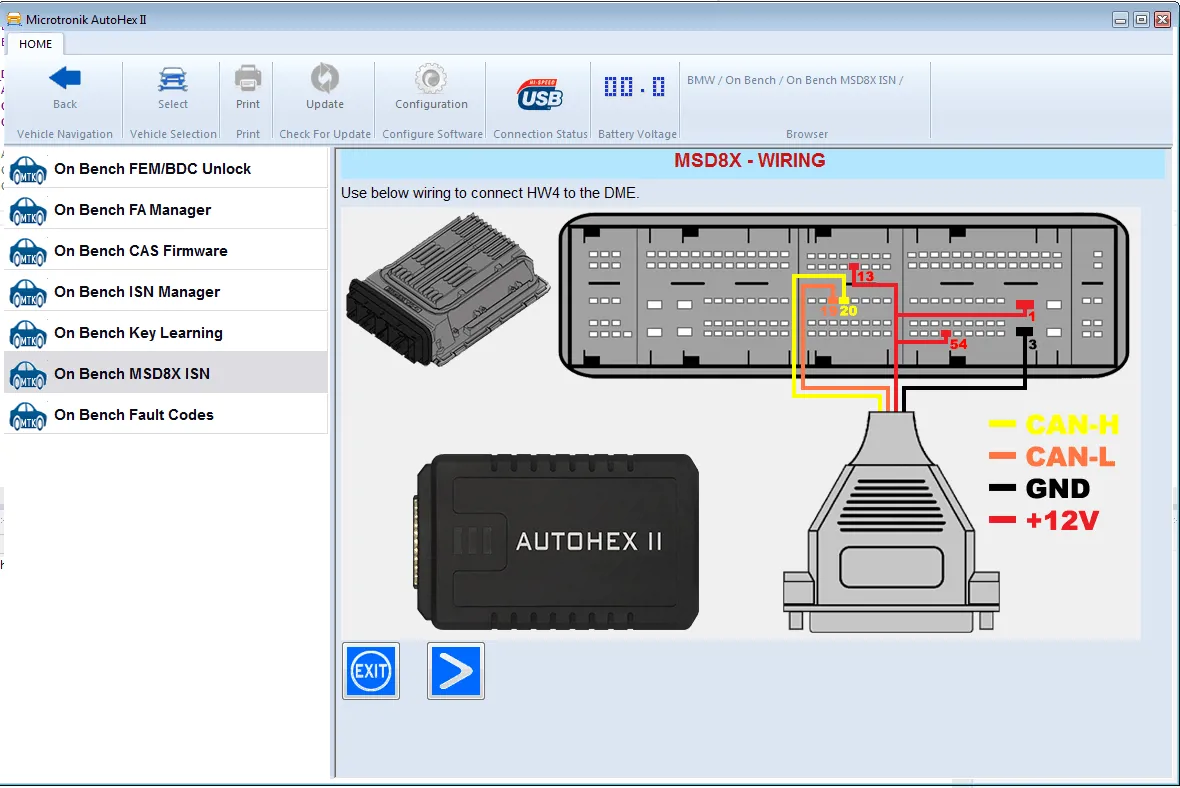Click the +12V legend entry
The image size is (1180, 788).
(x=1044, y=520)
